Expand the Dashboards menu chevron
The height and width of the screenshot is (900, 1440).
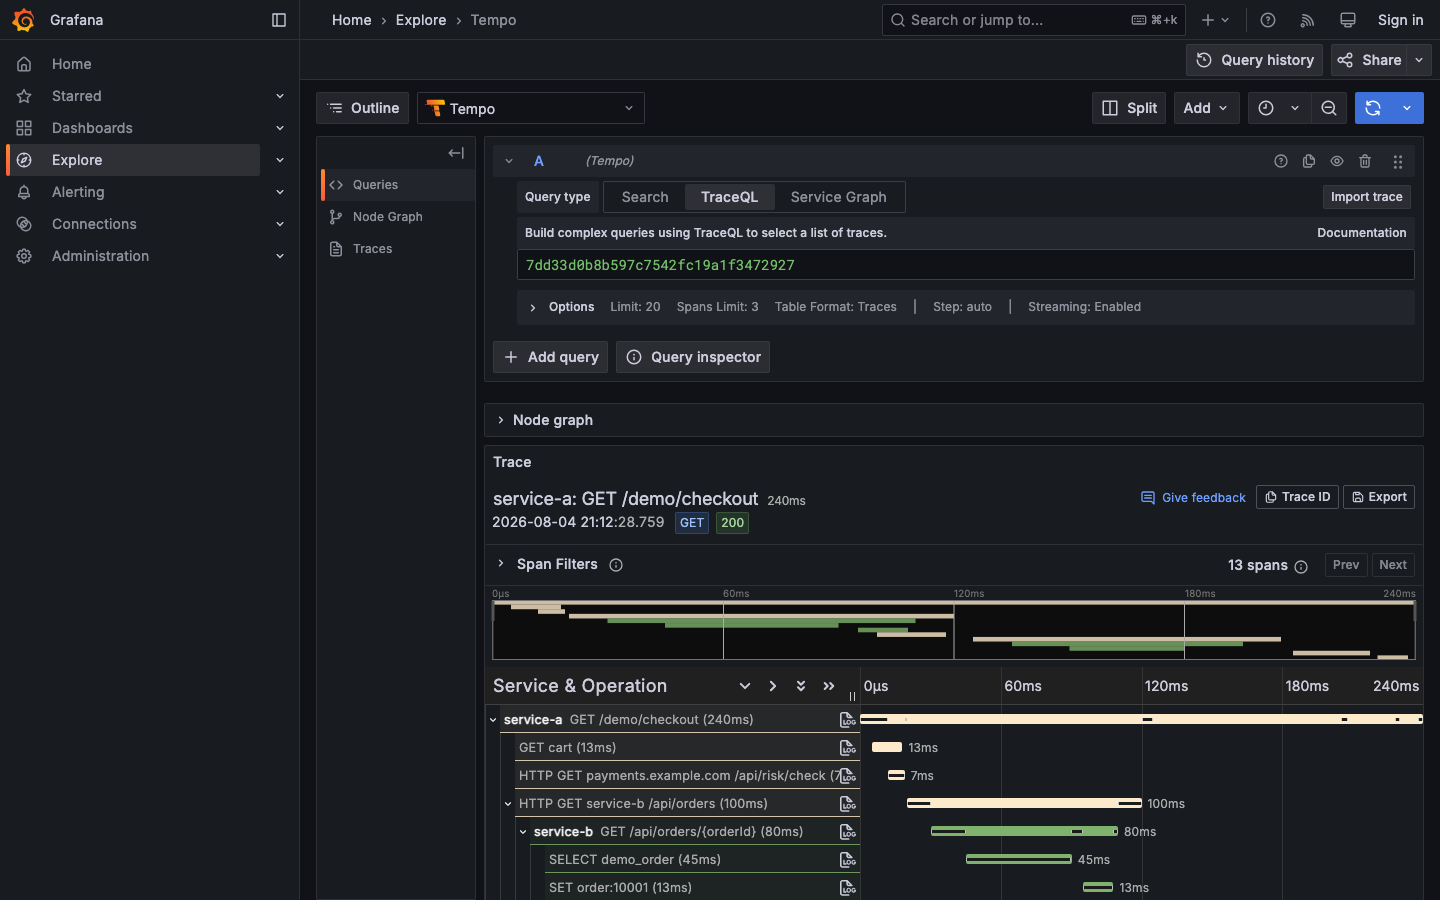pyautogui.click(x=280, y=128)
